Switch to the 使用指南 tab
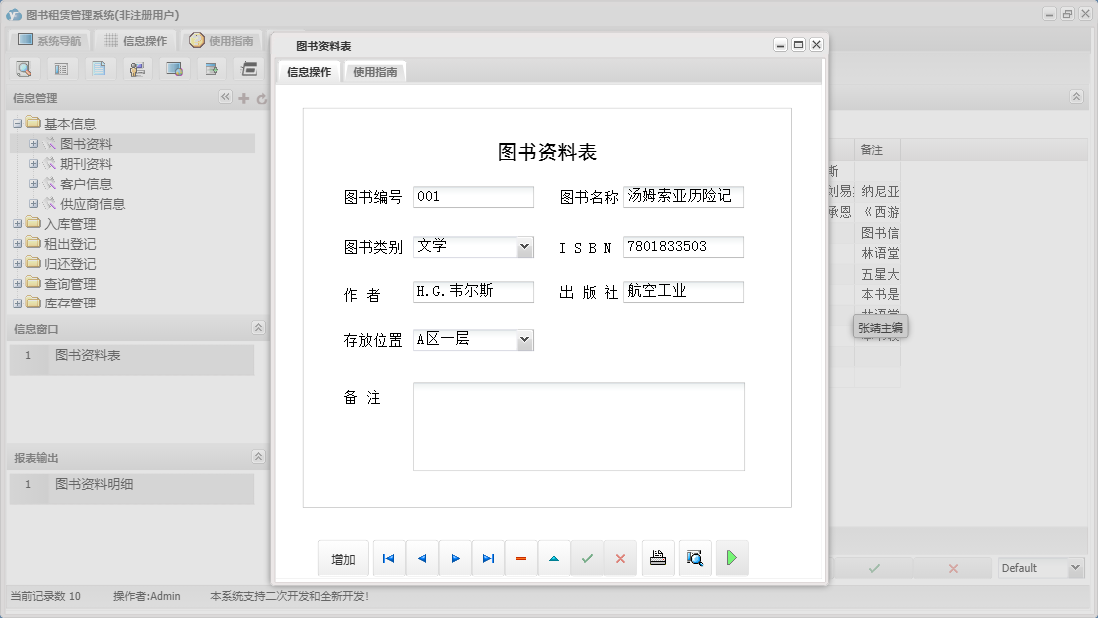 (373, 72)
